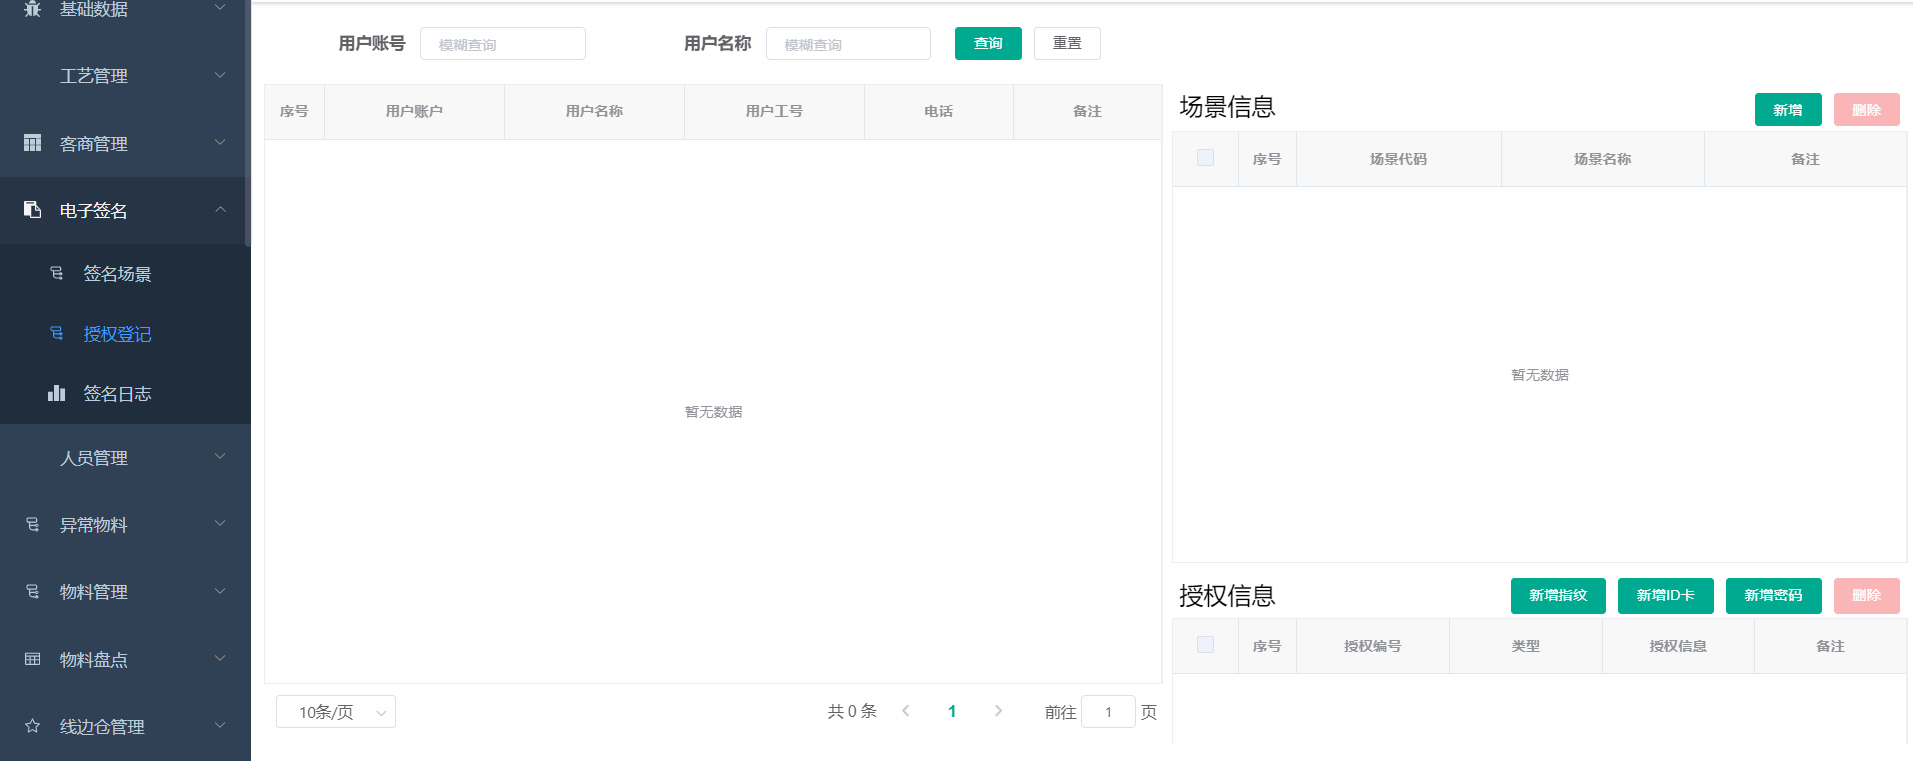Image resolution: width=1913 pixels, height=761 pixels.
Task: Click the tree icon beside 授权登记
Action: (56, 333)
